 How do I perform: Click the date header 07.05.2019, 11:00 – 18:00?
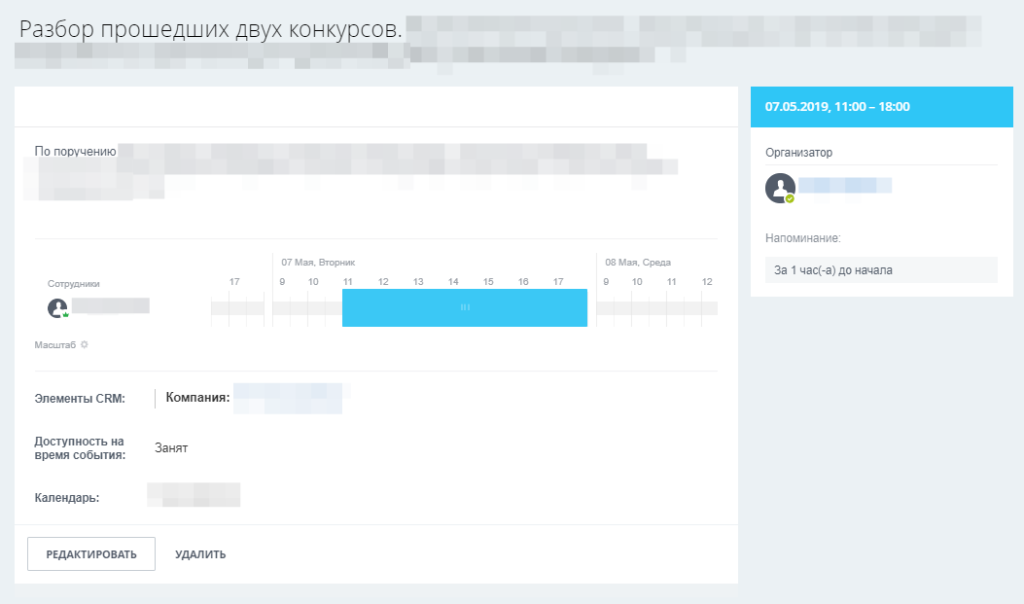[837, 107]
